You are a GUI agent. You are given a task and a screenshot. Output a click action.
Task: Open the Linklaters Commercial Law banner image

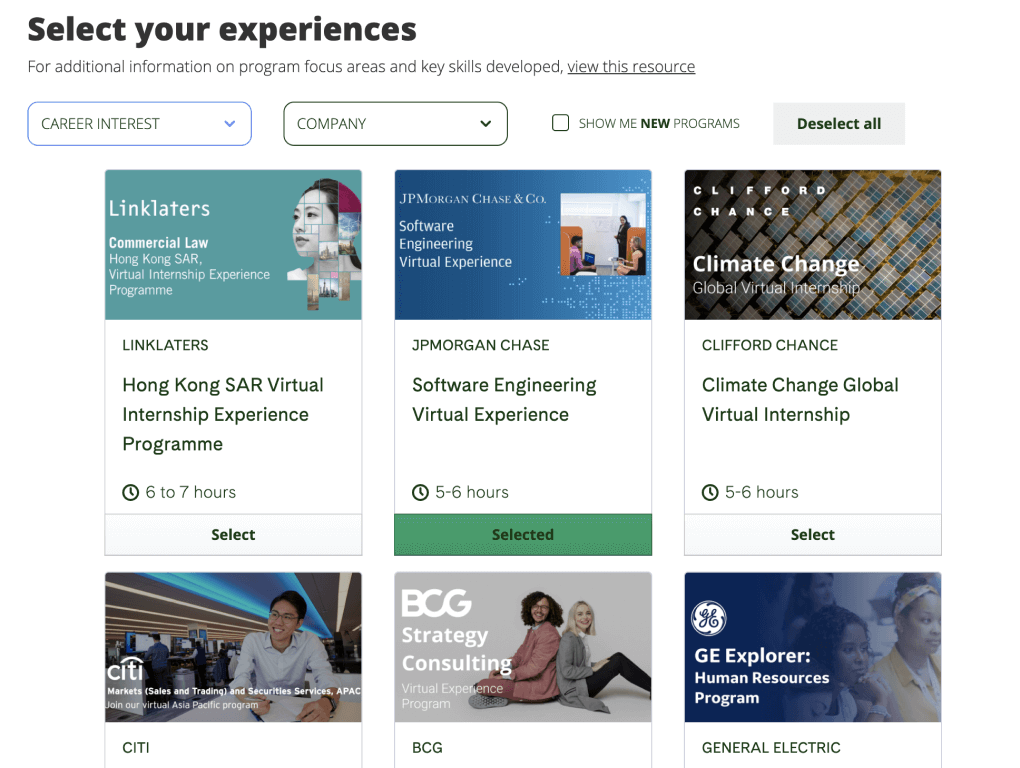233,245
